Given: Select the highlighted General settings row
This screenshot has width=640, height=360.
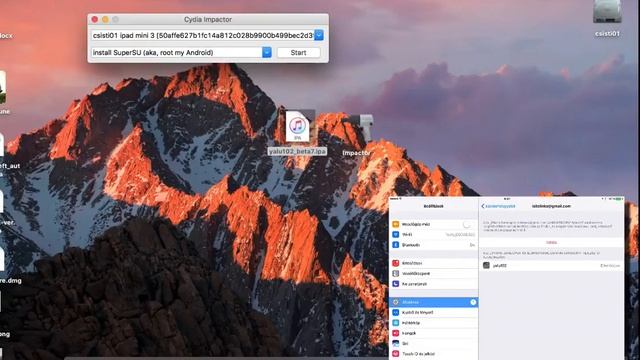Looking at the screenshot, I should (x=433, y=302).
